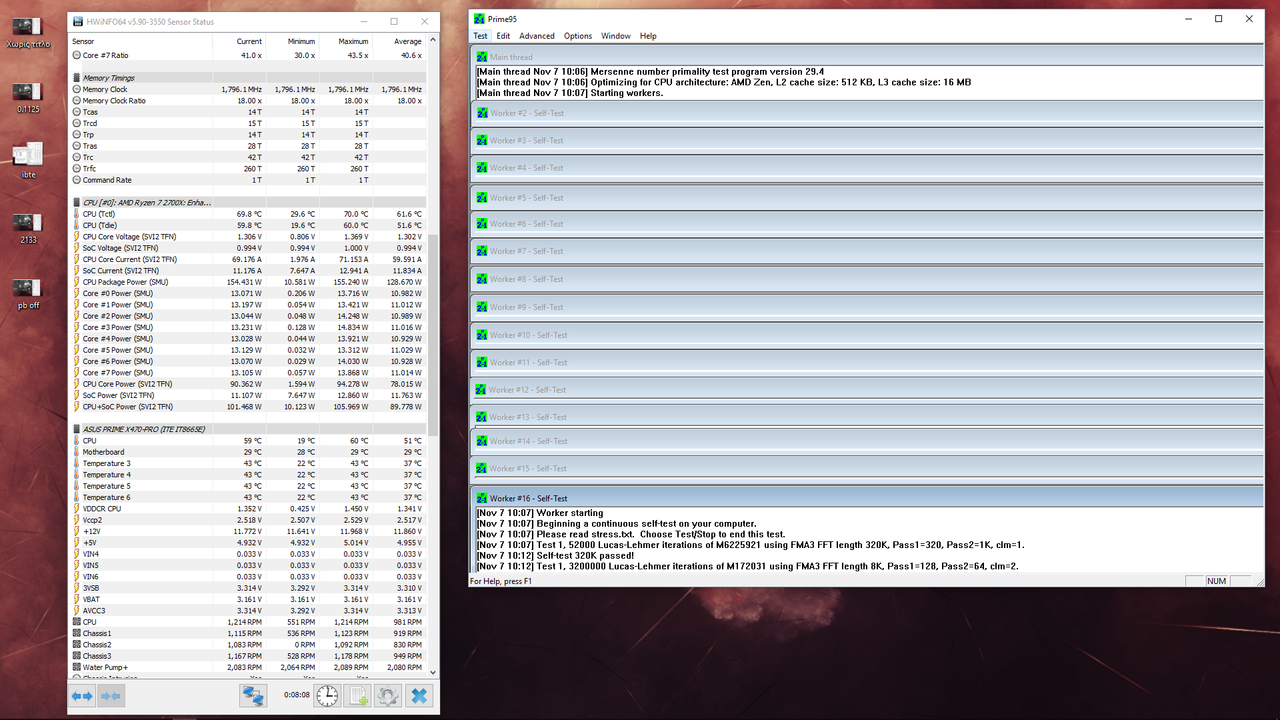Open 2133 desktop image file
This screenshot has width=1280, height=720.
tap(28, 227)
